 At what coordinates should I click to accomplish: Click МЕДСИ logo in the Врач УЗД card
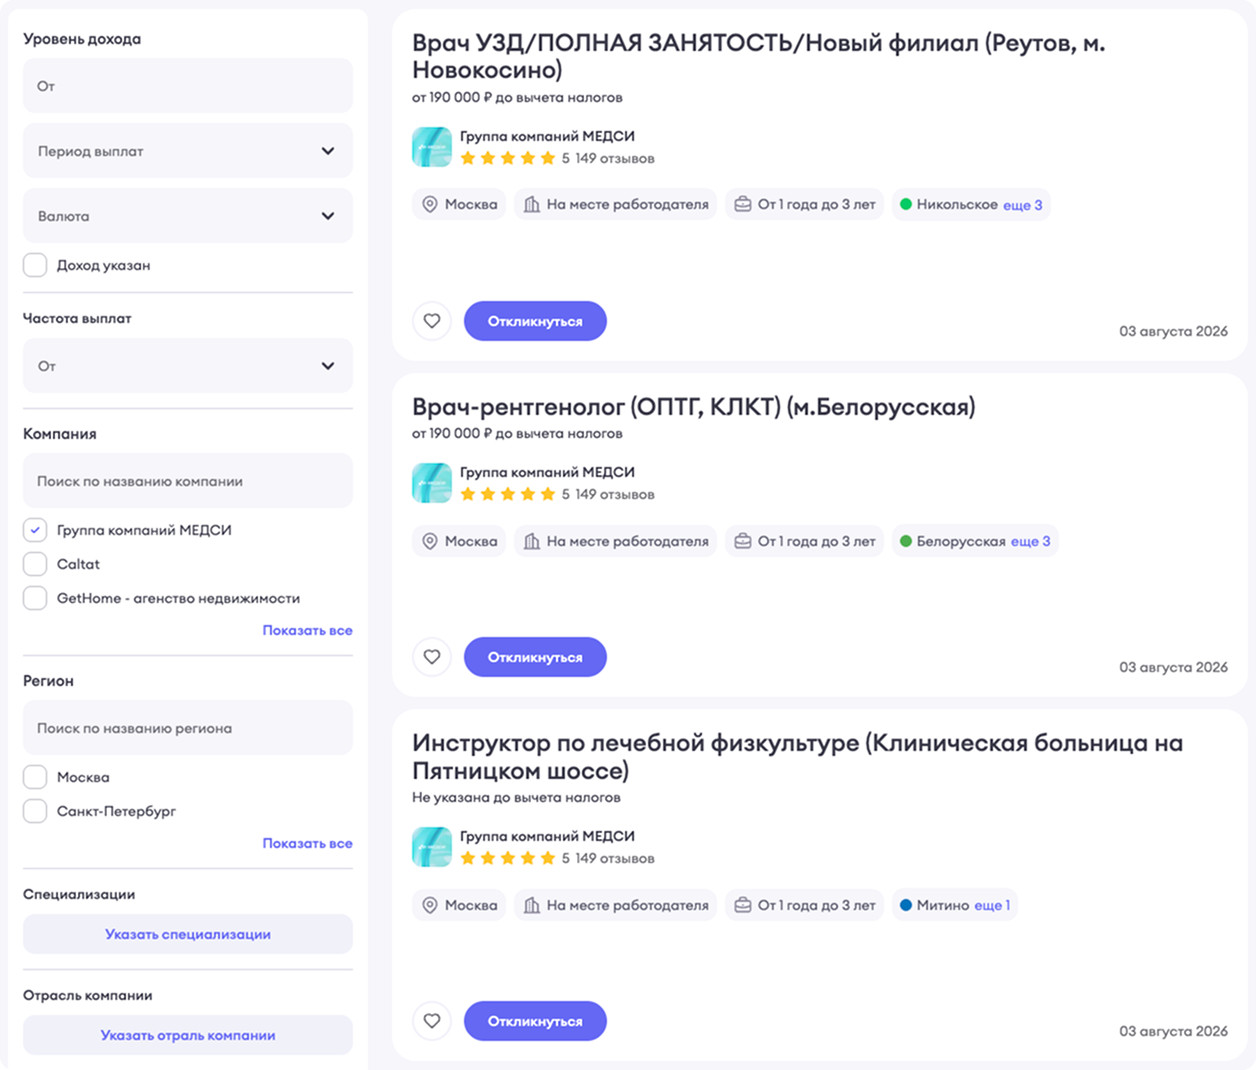(432, 147)
